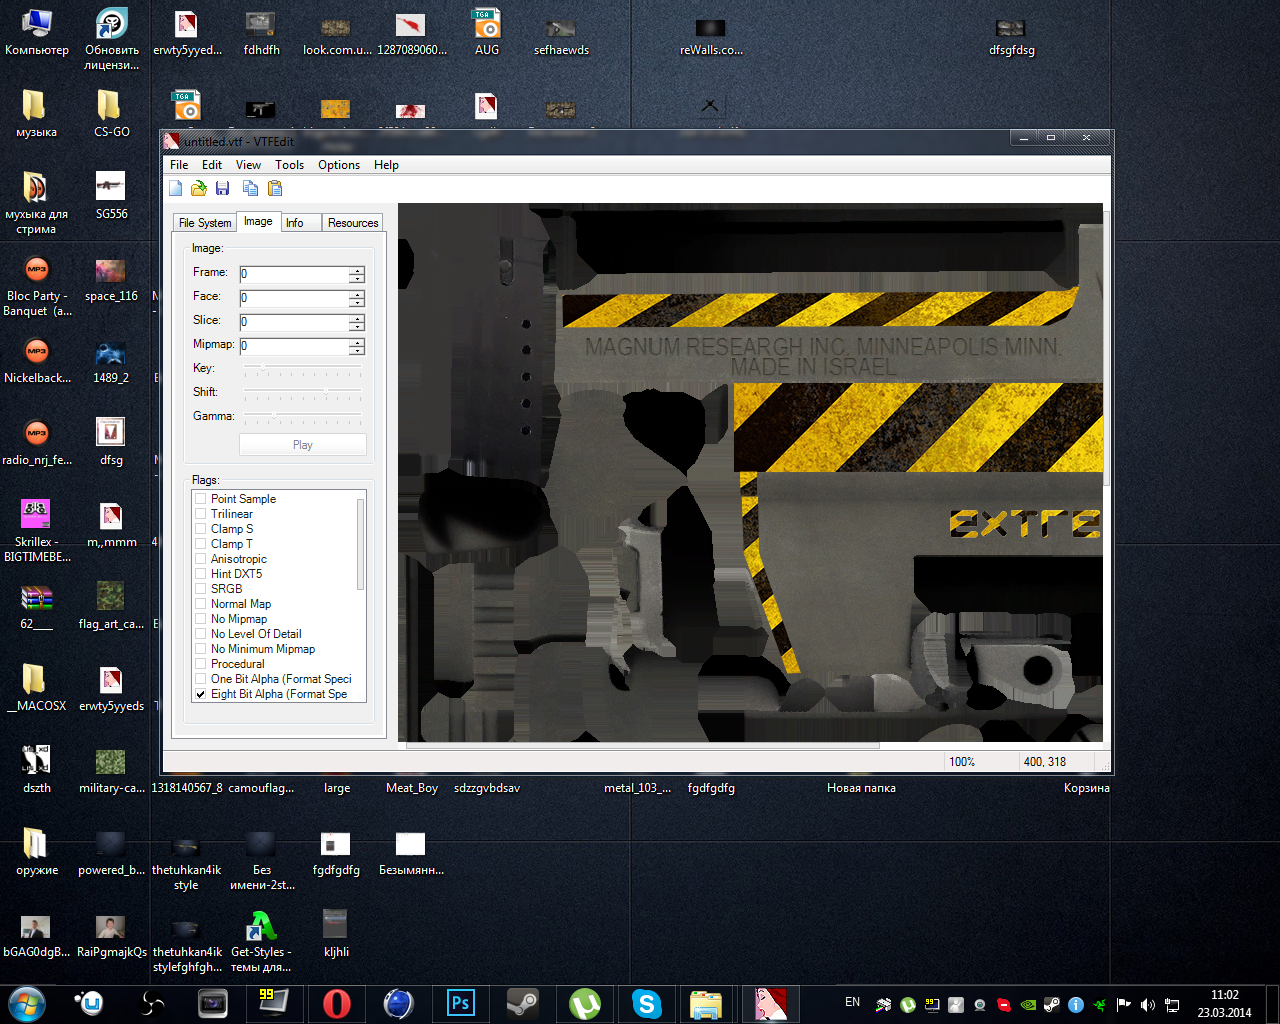Enable the SRGB flag
The image size is (1280, 1024).
click(x=201, y=589)
